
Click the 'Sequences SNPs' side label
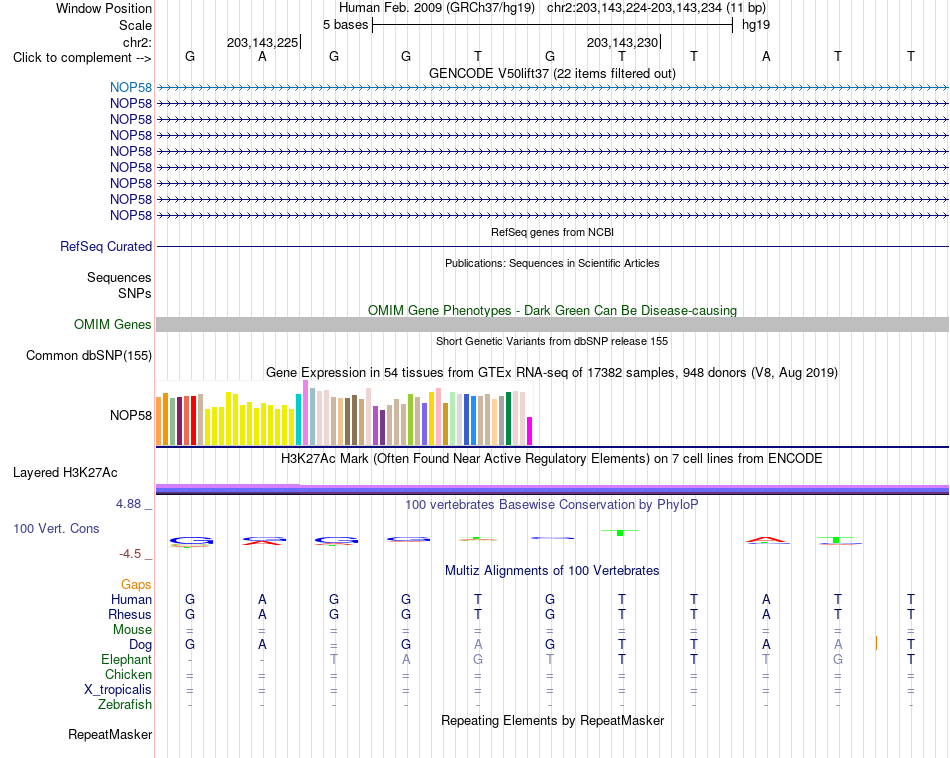pos(119,285)
